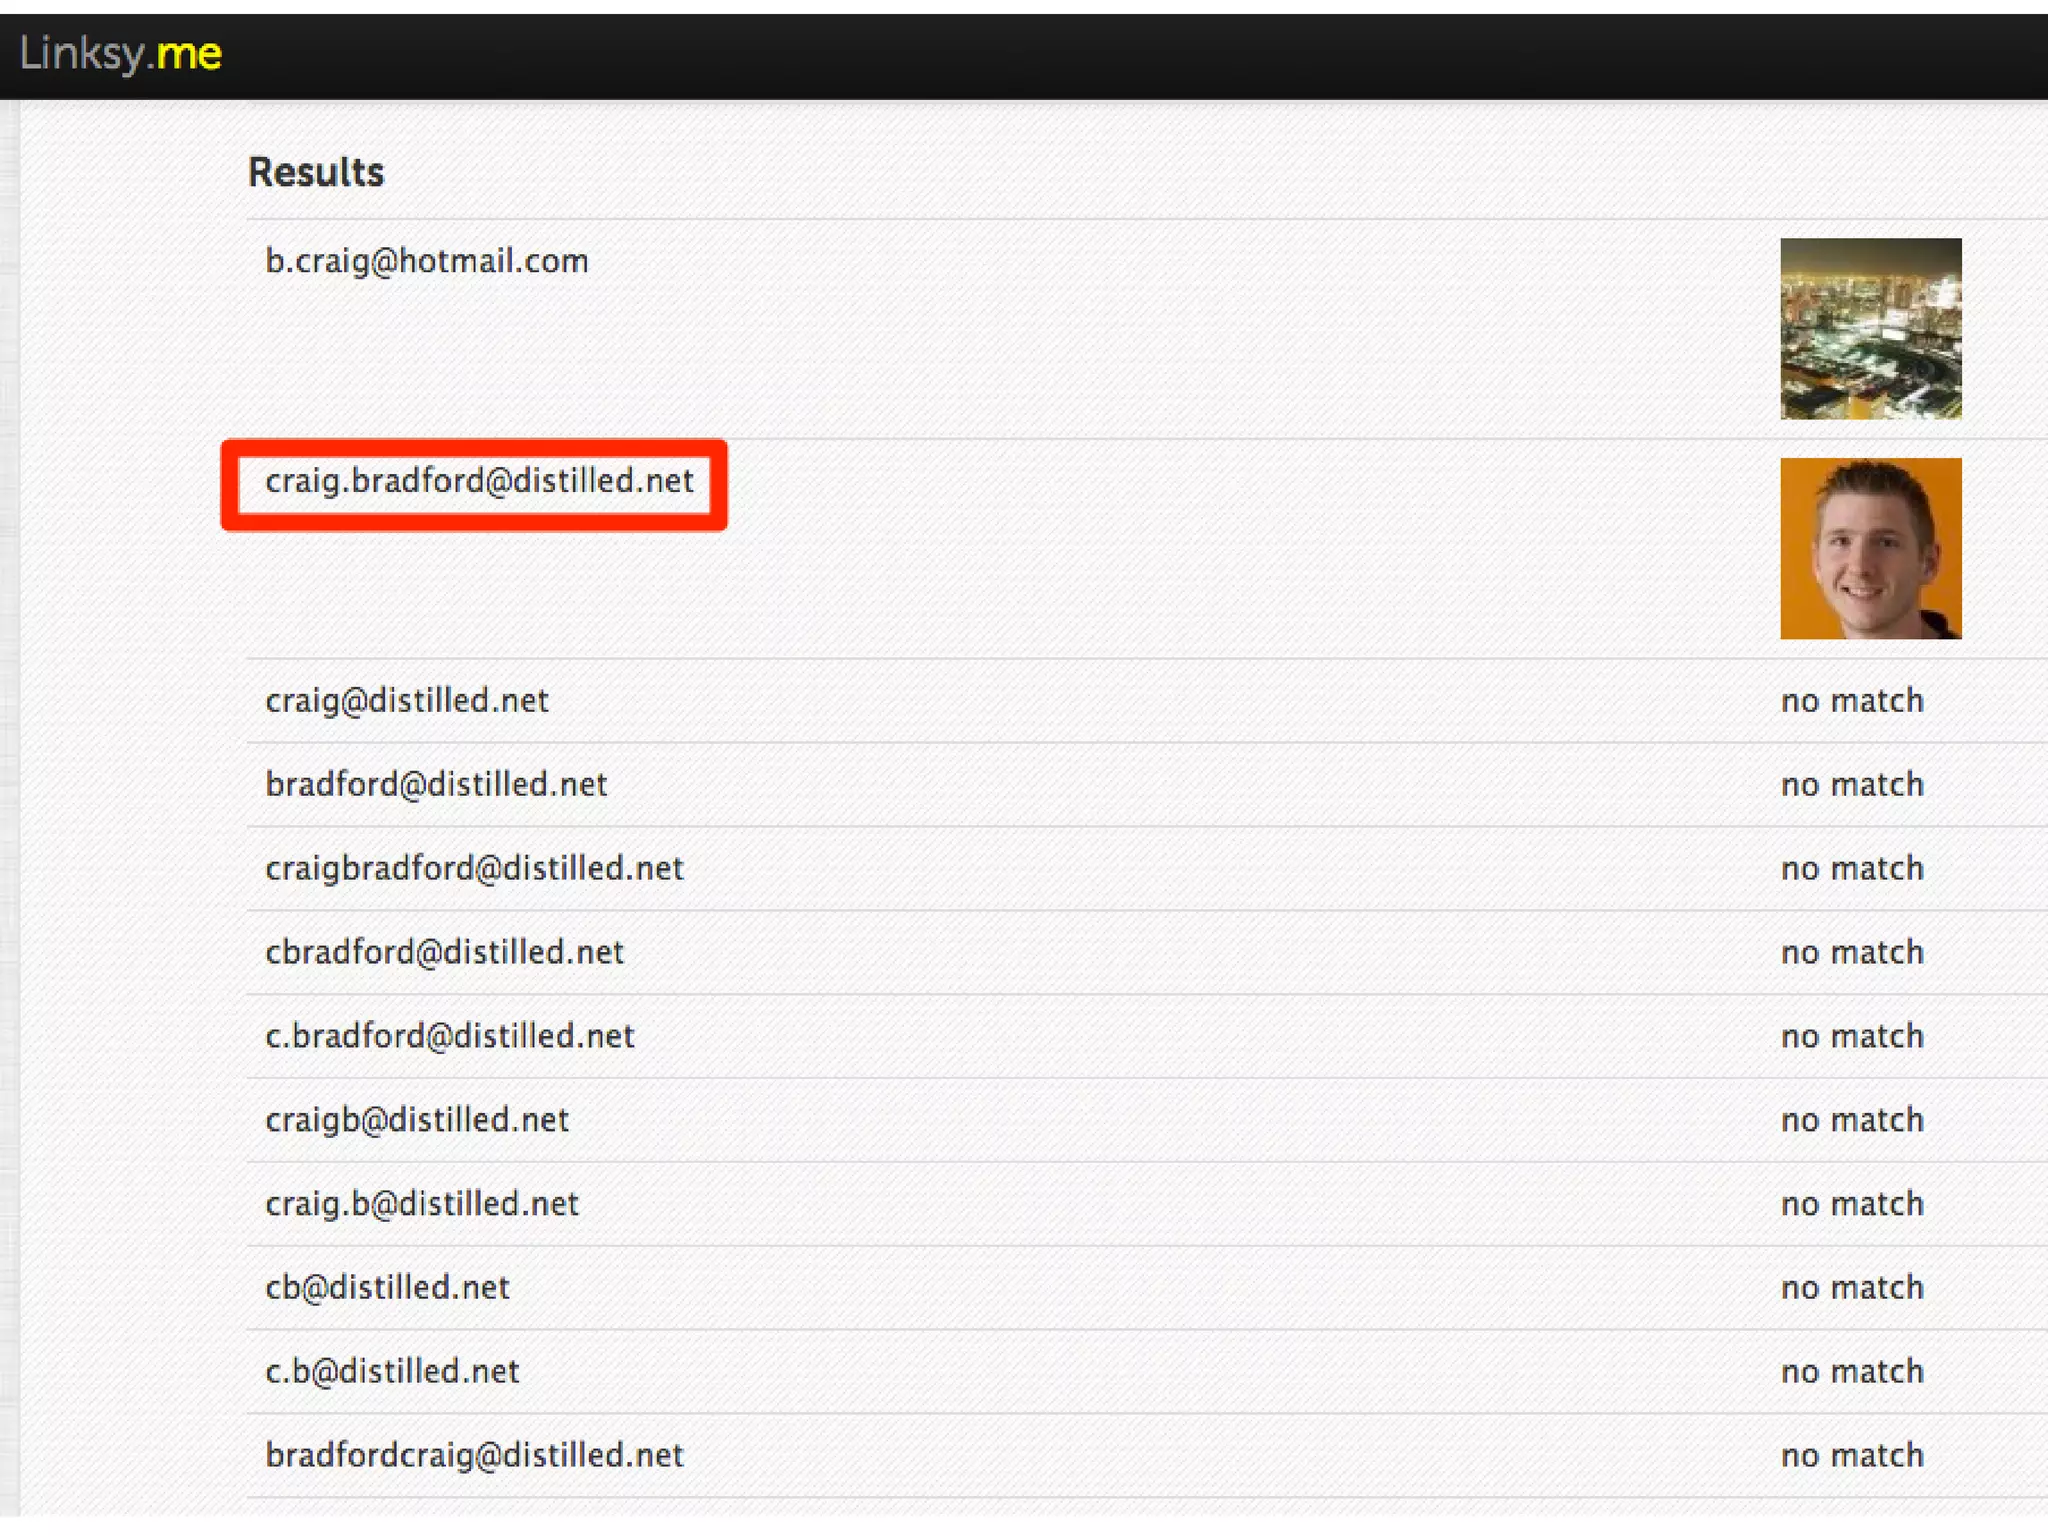Click bradford@distilled.net email text

tap(436, 785)
